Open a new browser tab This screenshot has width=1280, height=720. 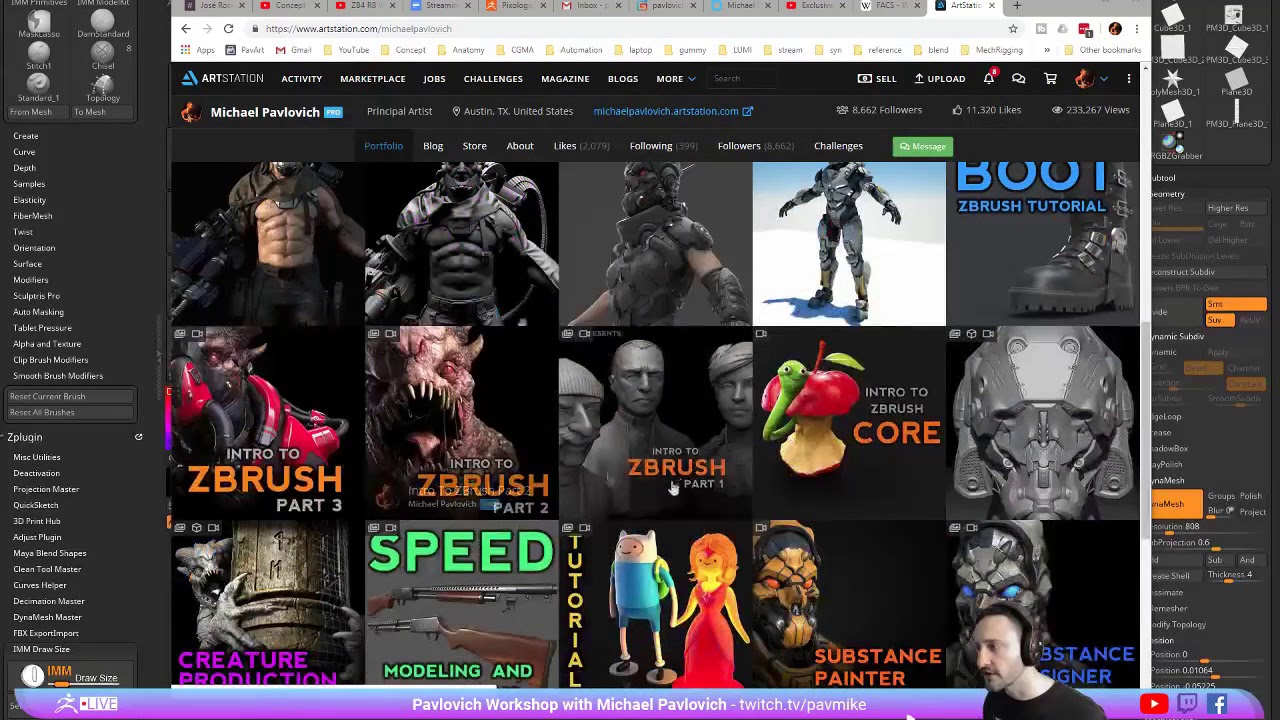(1017, 6)
